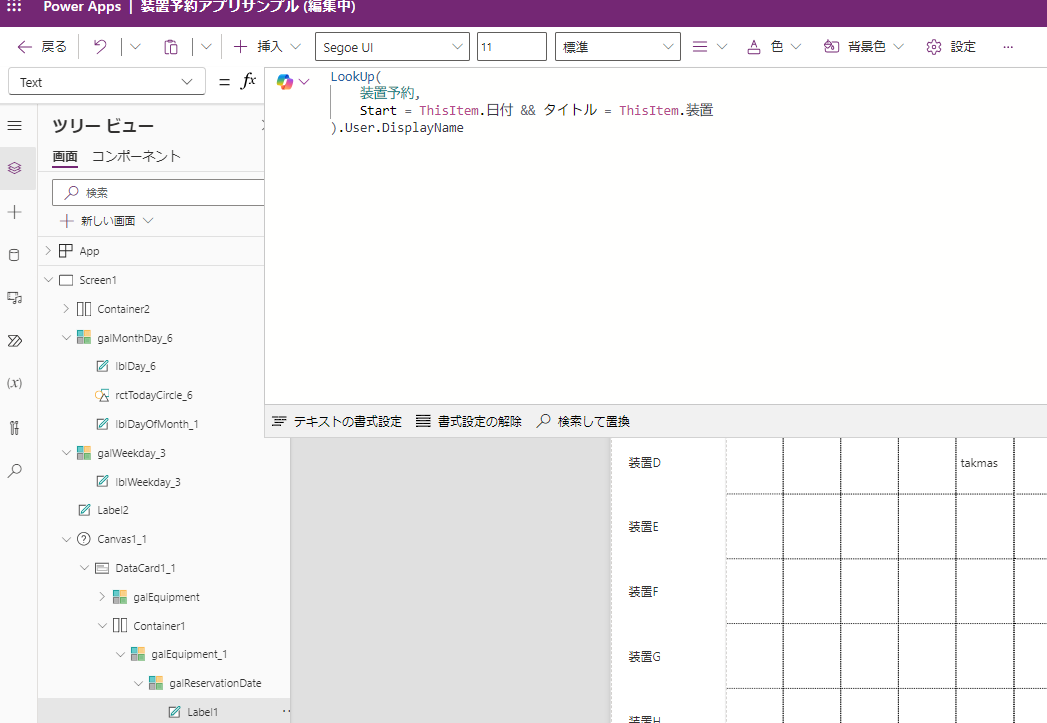This screenshot has height=723, width=1047.
Task: Select Label2 in the tree
Action: click(x=112, y=510)
